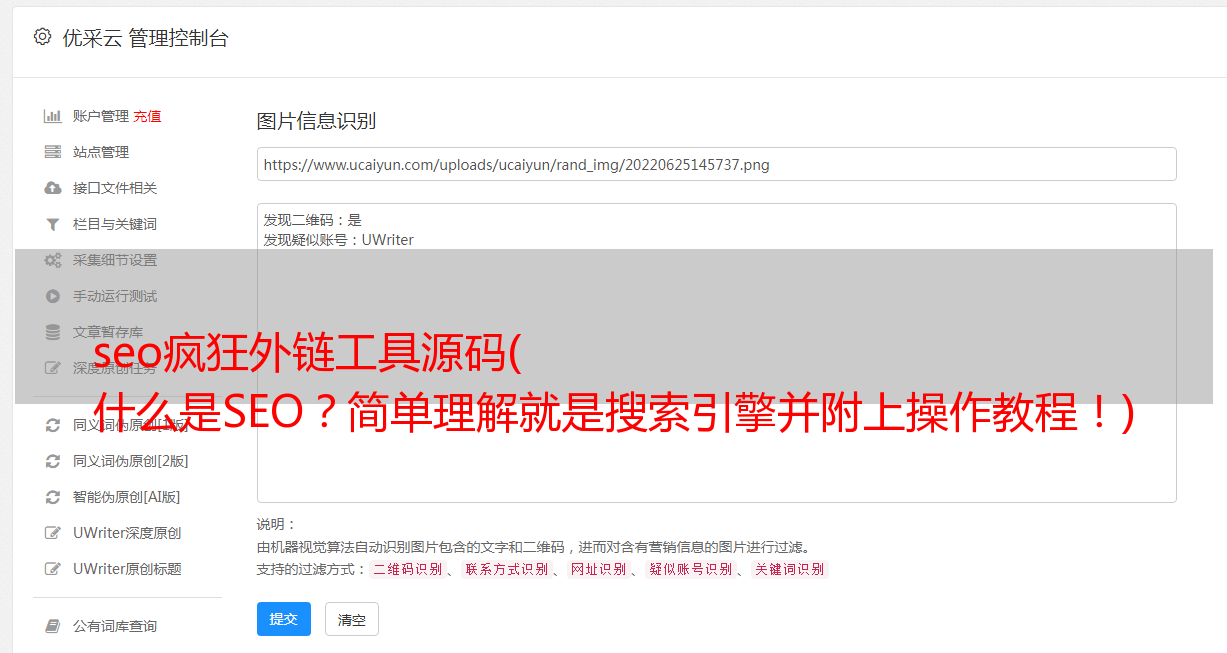
Task: Open UWriter深度原创 menu item
Action: tap(127, 533)
